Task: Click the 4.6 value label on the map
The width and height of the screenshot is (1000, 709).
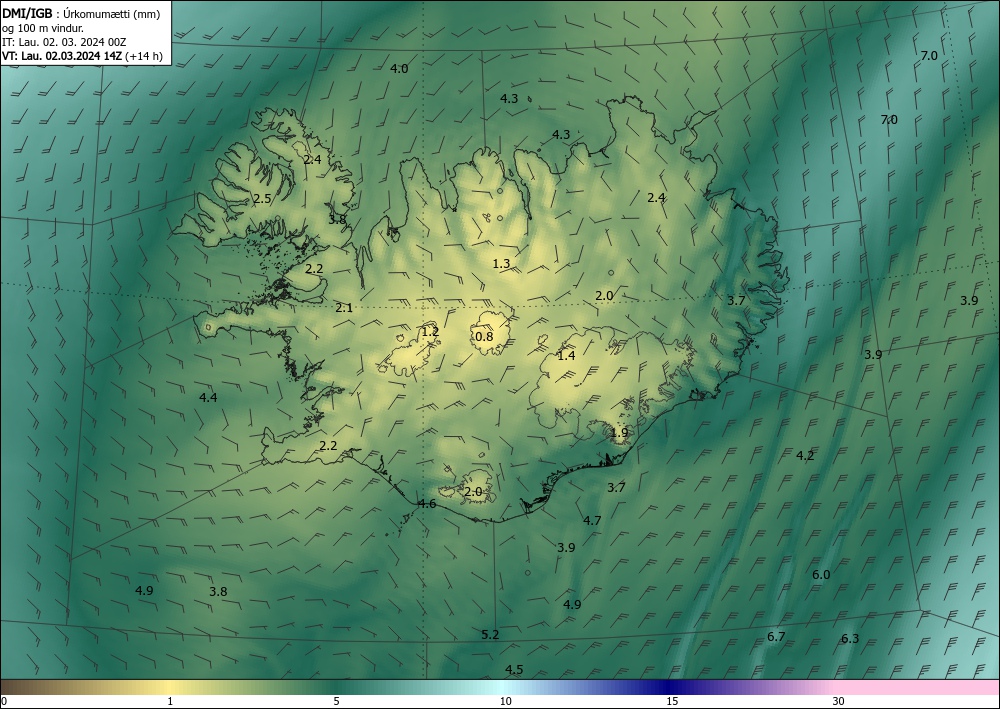Action: click(427, 504)
